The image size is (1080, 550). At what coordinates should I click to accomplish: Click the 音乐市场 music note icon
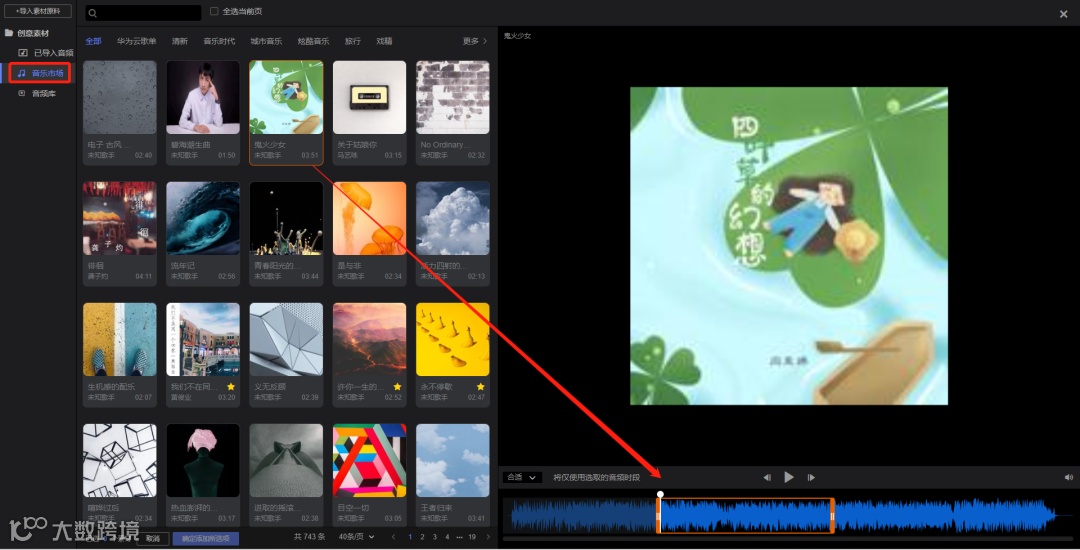pos(21,72)
